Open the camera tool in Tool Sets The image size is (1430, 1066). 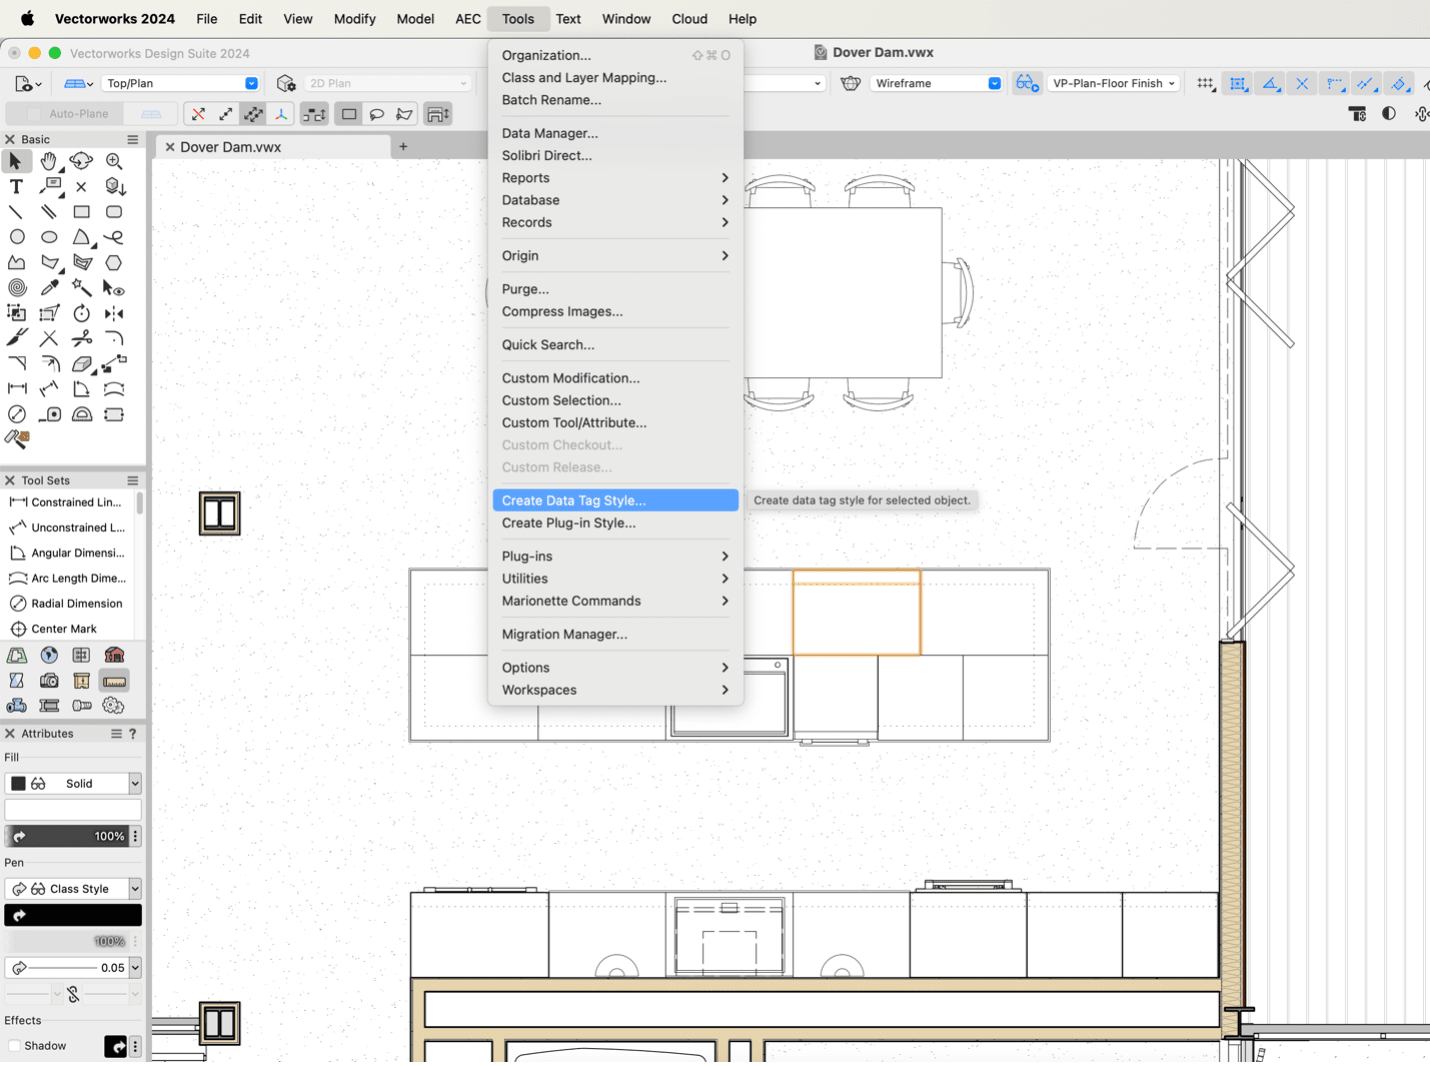[49, 680]
